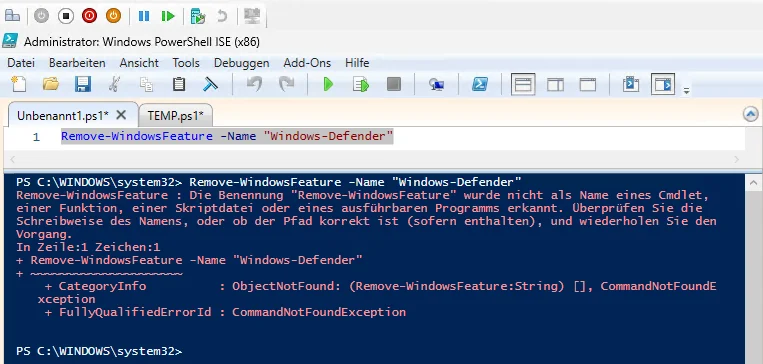This screenshot has height=364, width=763.
Task: Switch to TEMP.ps1 tab
Action: (x=176, y=115)
